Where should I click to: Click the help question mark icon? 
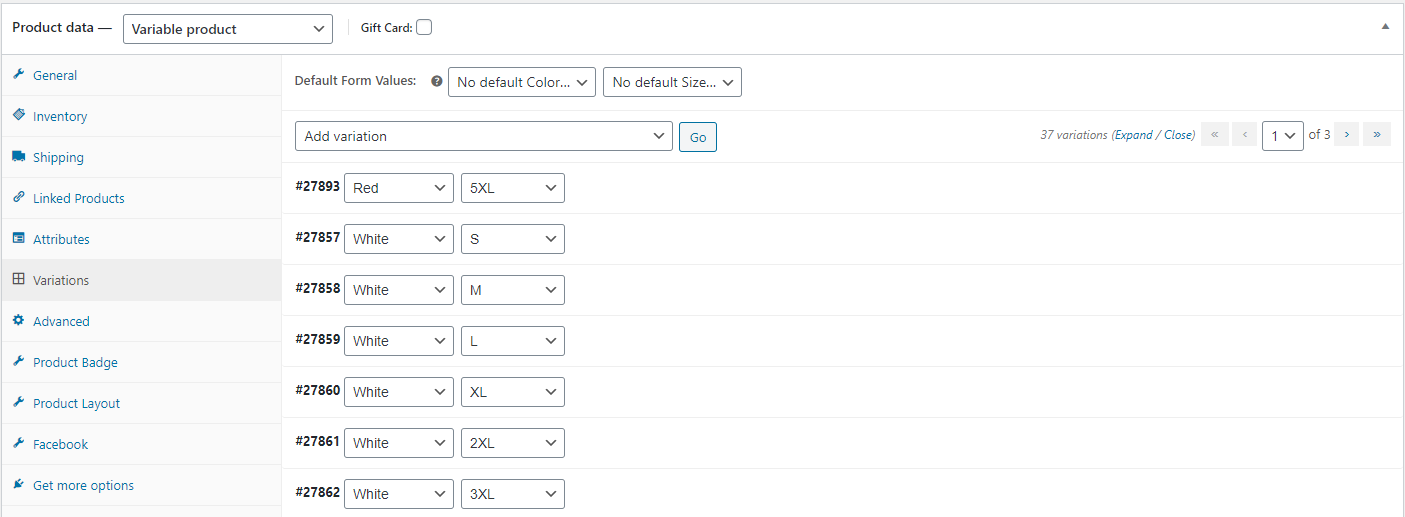click(436, 81)
